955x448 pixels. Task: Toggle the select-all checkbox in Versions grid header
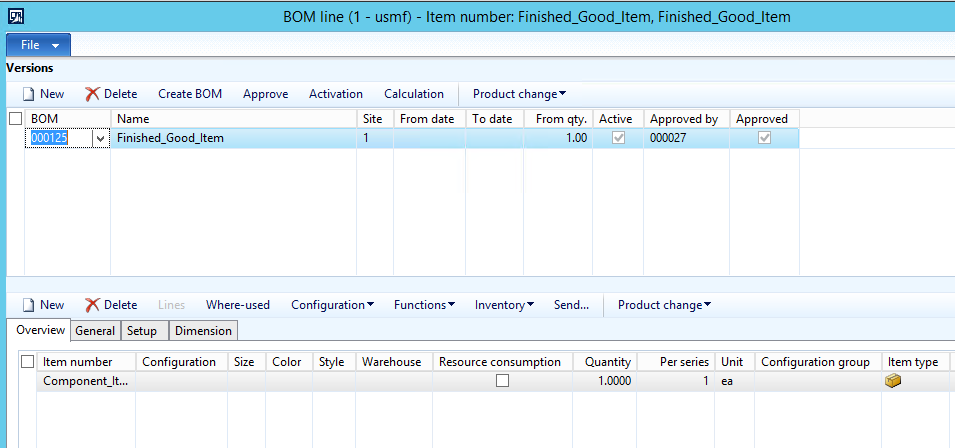pos(15,119)
